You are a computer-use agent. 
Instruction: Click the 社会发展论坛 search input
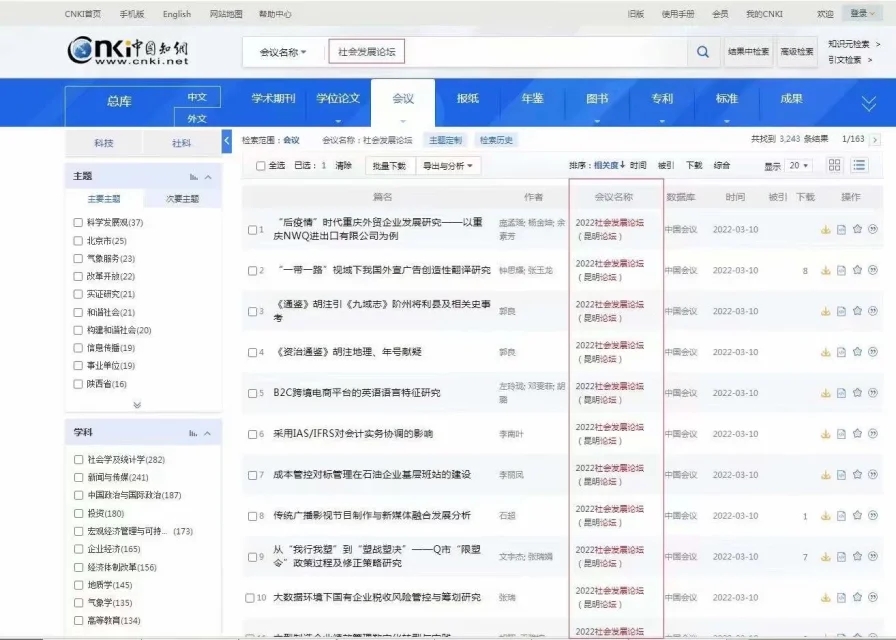pyautogui.click(x=366, y=51)
